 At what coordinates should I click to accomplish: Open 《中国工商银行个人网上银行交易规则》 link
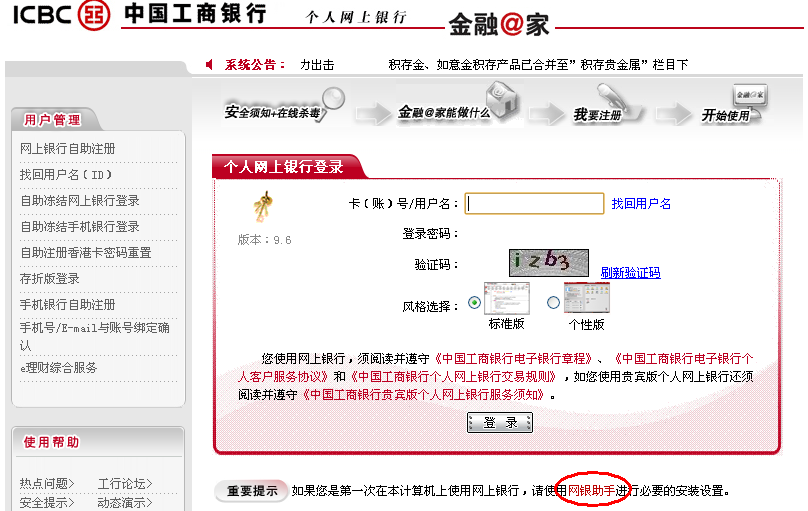(x=453, y=377)
